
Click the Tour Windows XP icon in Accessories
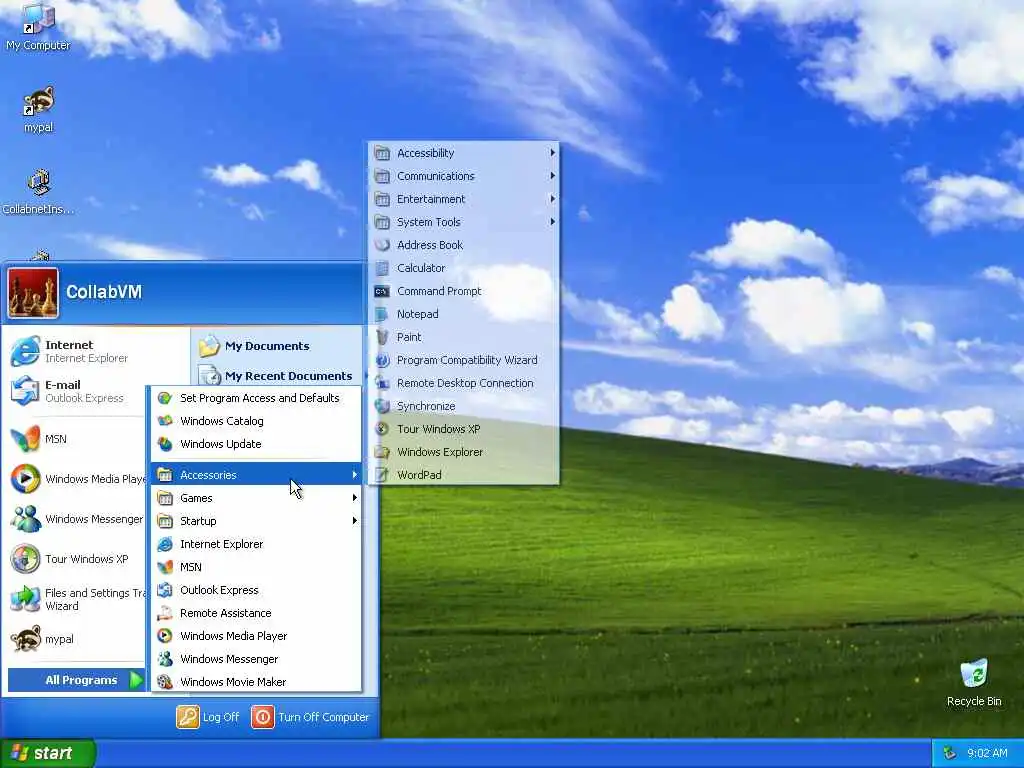click(382, 429)
